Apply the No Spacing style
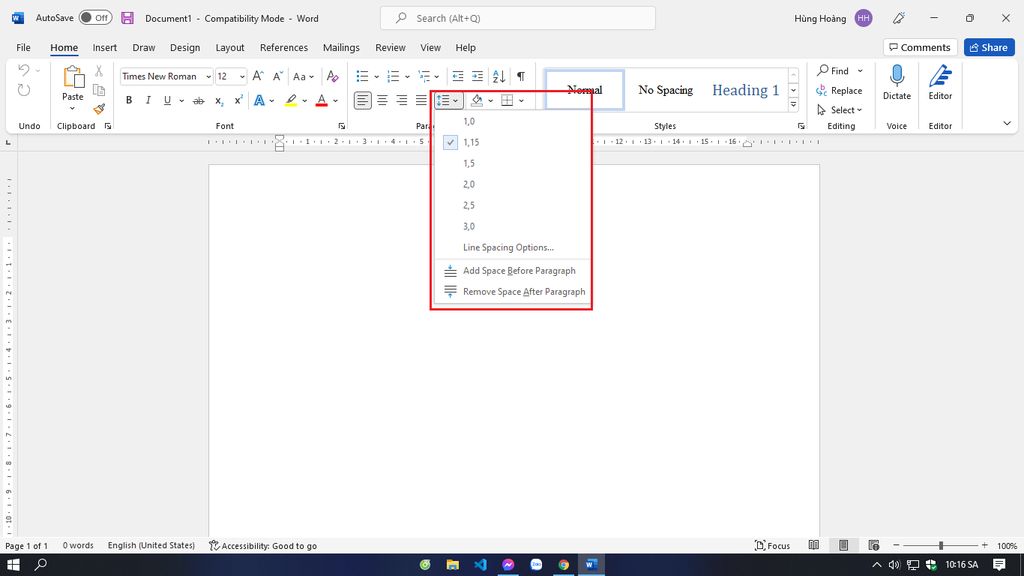This screenshot has height=576, width=1024. pos(665,90)
